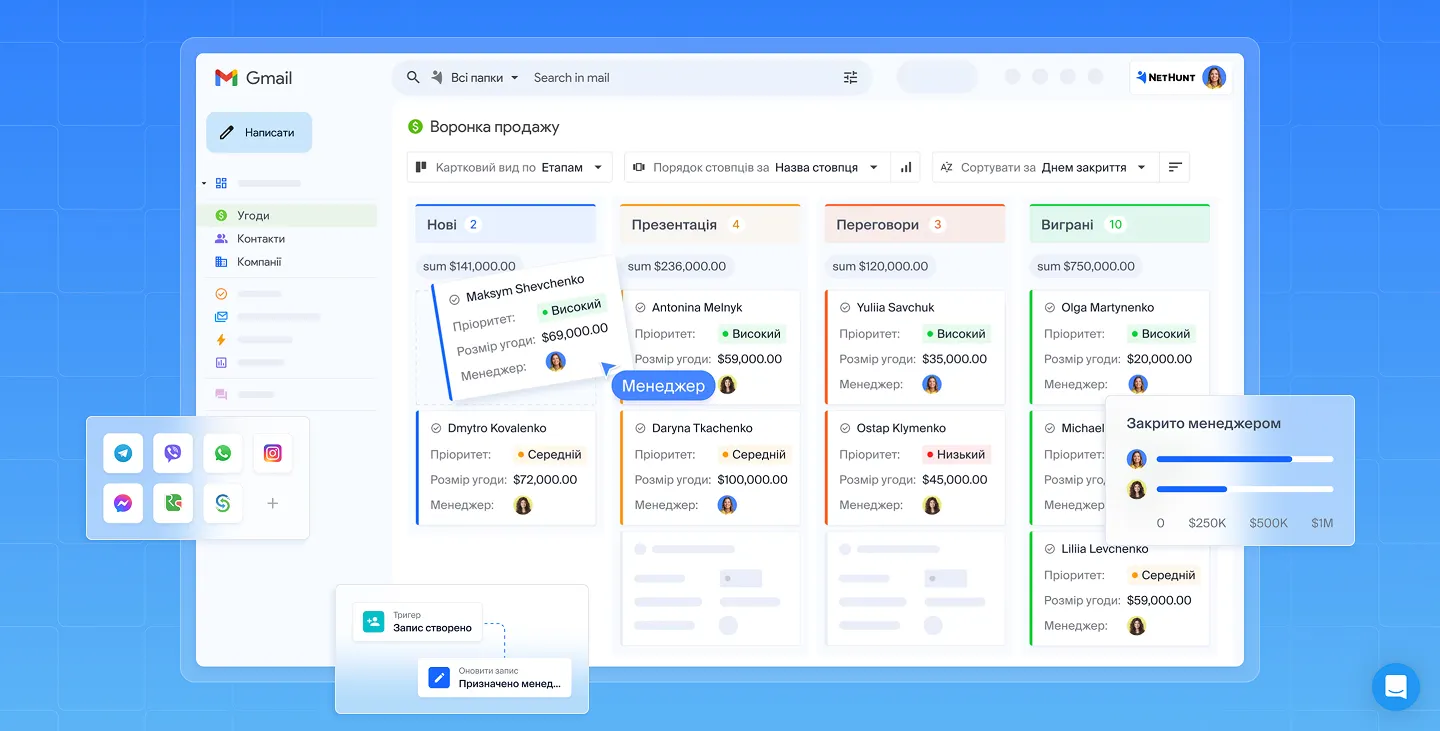This screenshot has width=1440, height=731.
Task: Select the WhatsApp icon
Action: click(223, 453)
